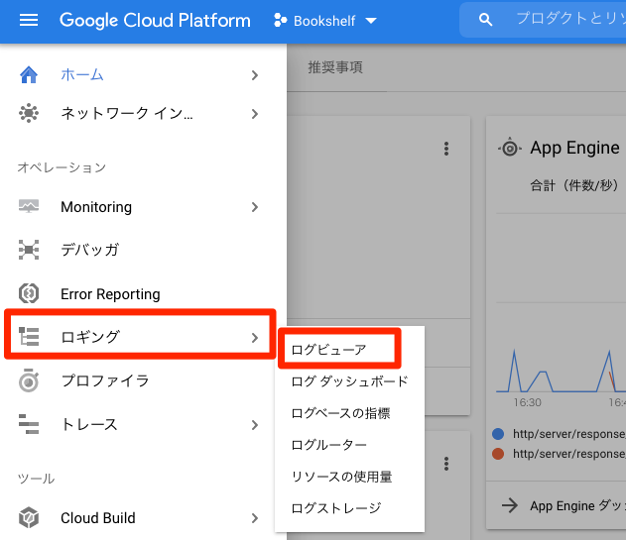Click the Home house icon
This screenshot has width=626, height=540.
pos(29,75)
